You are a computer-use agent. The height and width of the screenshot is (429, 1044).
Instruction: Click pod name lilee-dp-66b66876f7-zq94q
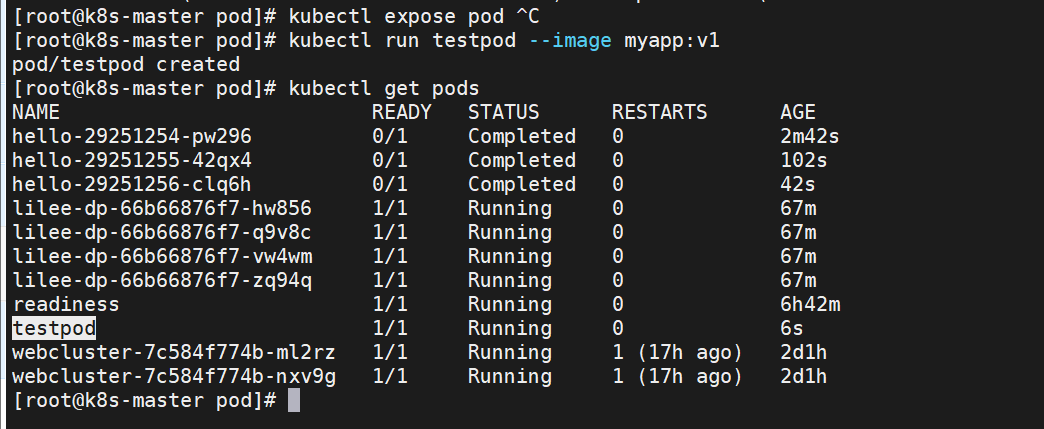point(162,280)
